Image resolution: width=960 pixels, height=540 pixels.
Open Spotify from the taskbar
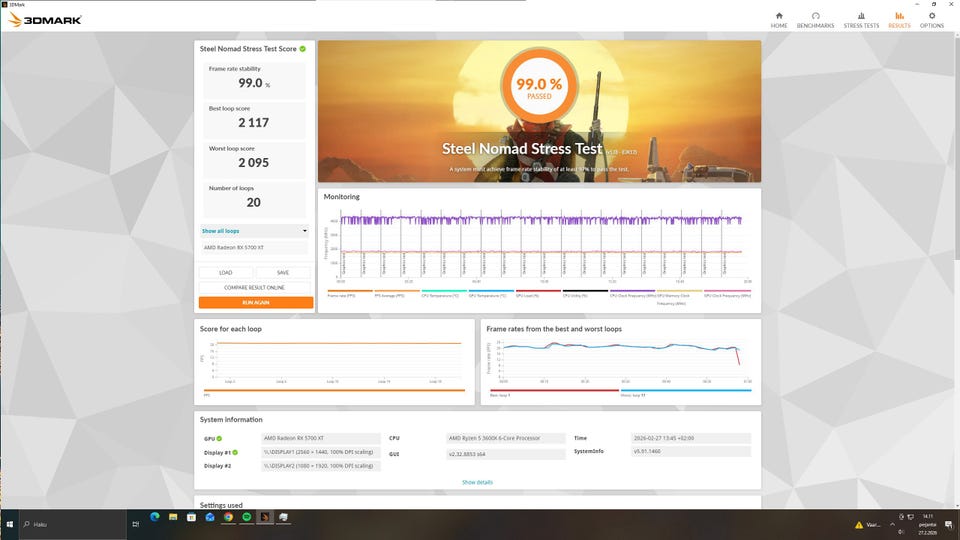pos(247,517)
